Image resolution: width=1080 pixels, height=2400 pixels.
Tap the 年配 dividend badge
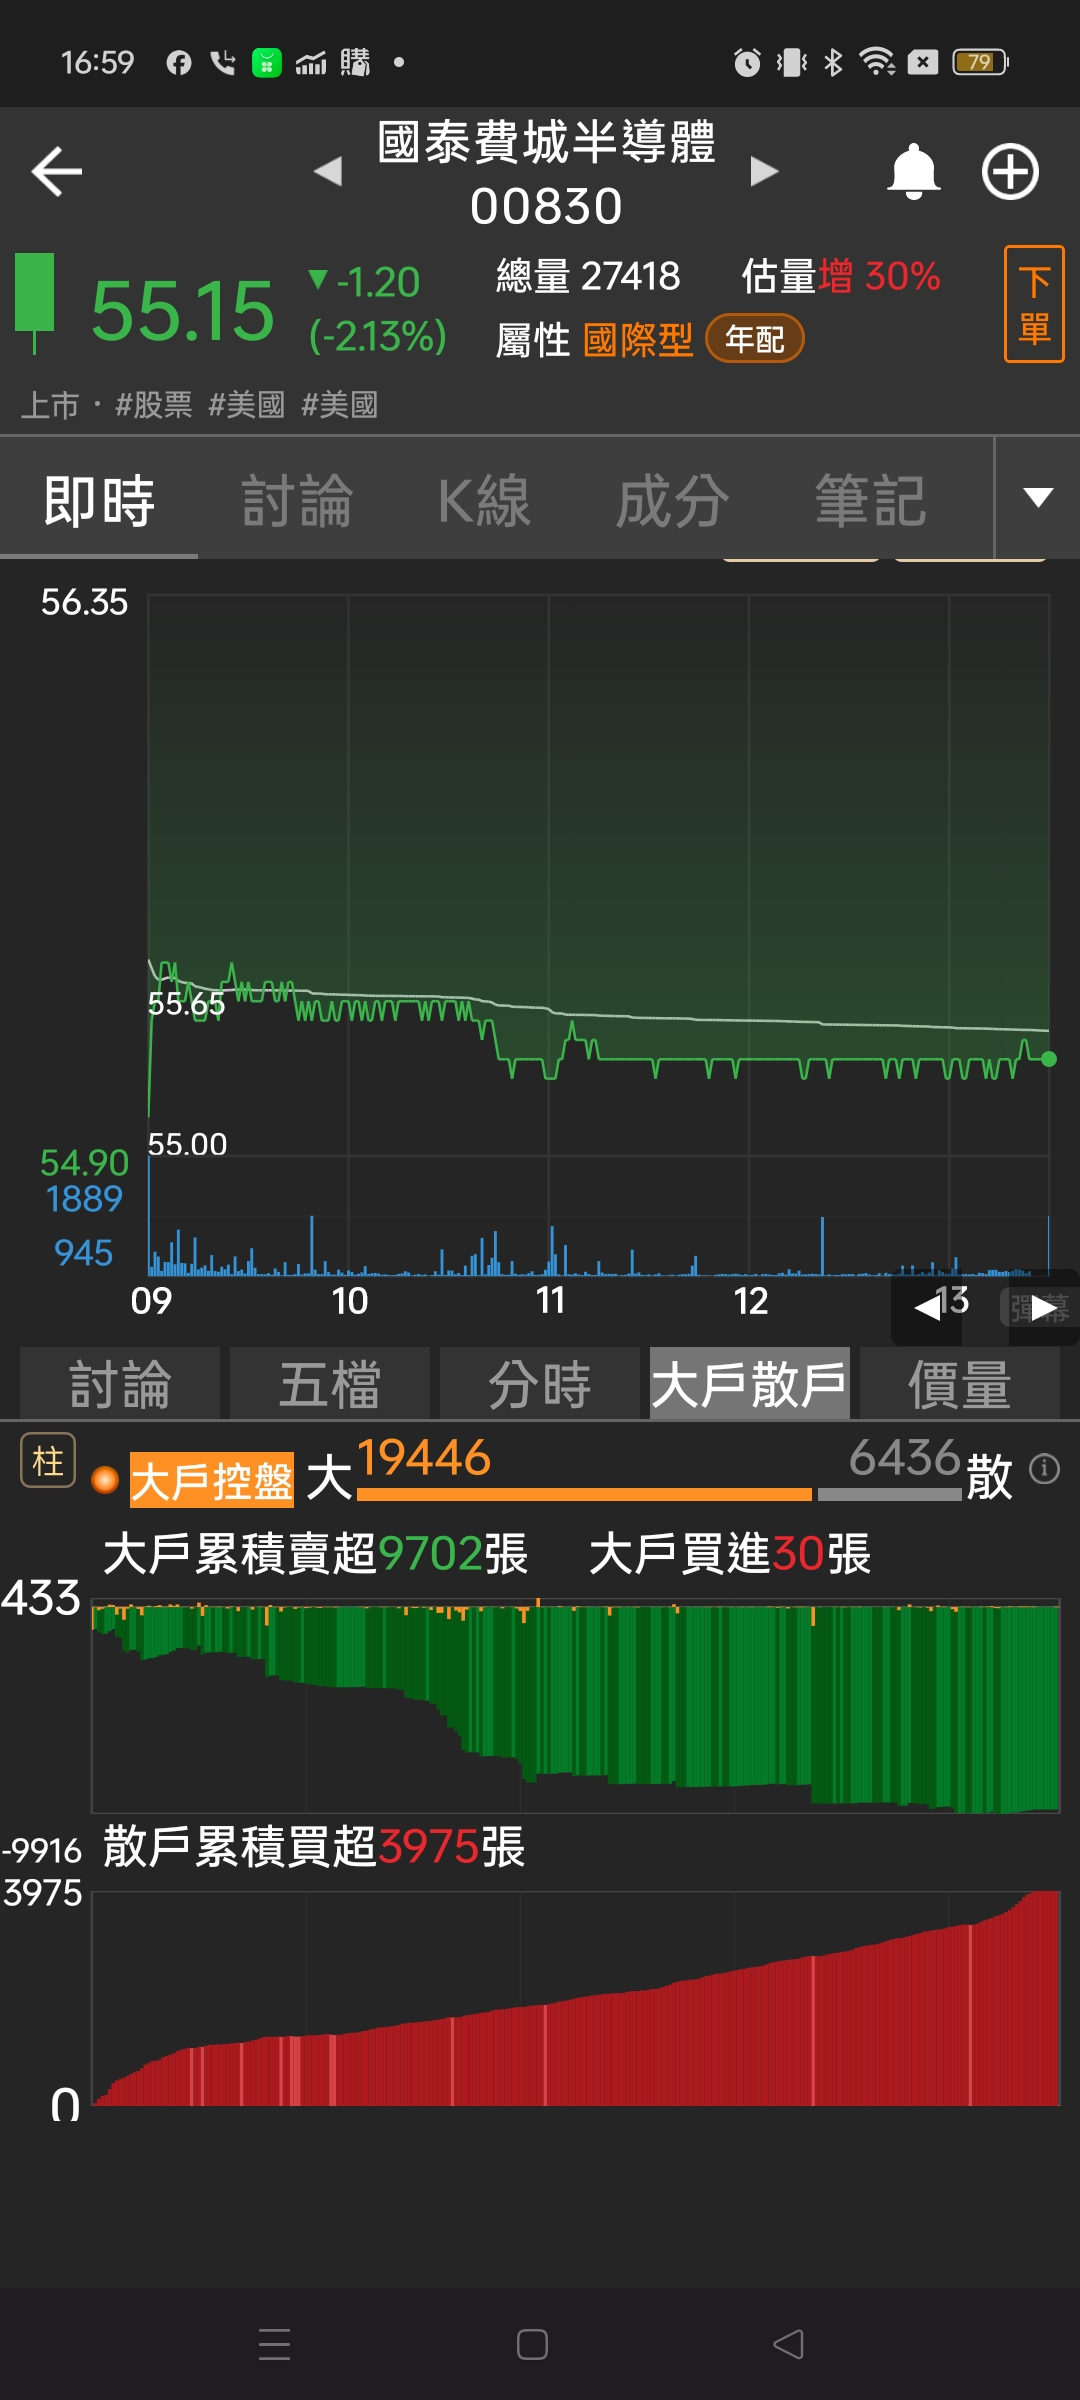tap(755, 339)
